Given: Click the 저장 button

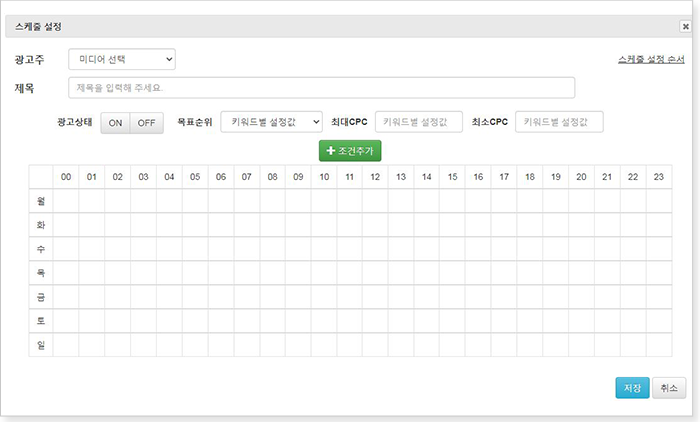Looking at the screenshot, I should coord(632,388).
